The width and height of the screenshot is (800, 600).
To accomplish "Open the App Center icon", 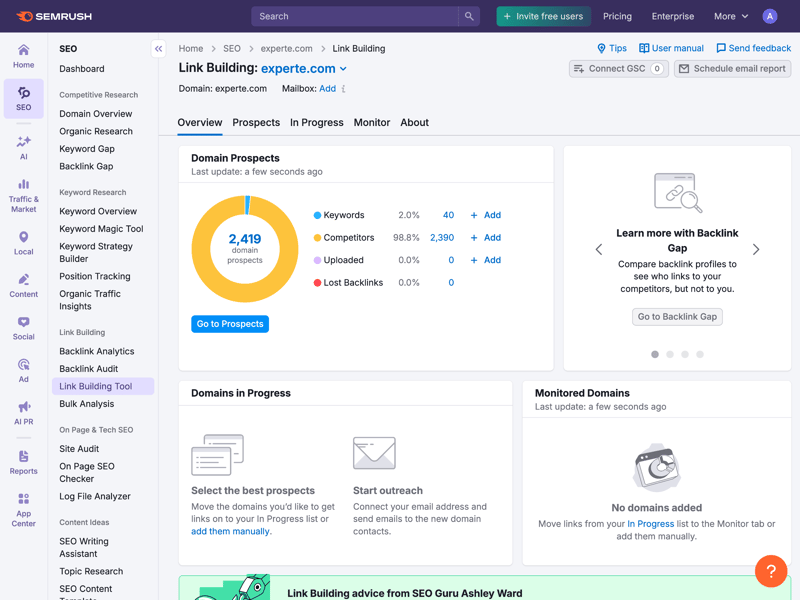I will (x=23, y=508).
